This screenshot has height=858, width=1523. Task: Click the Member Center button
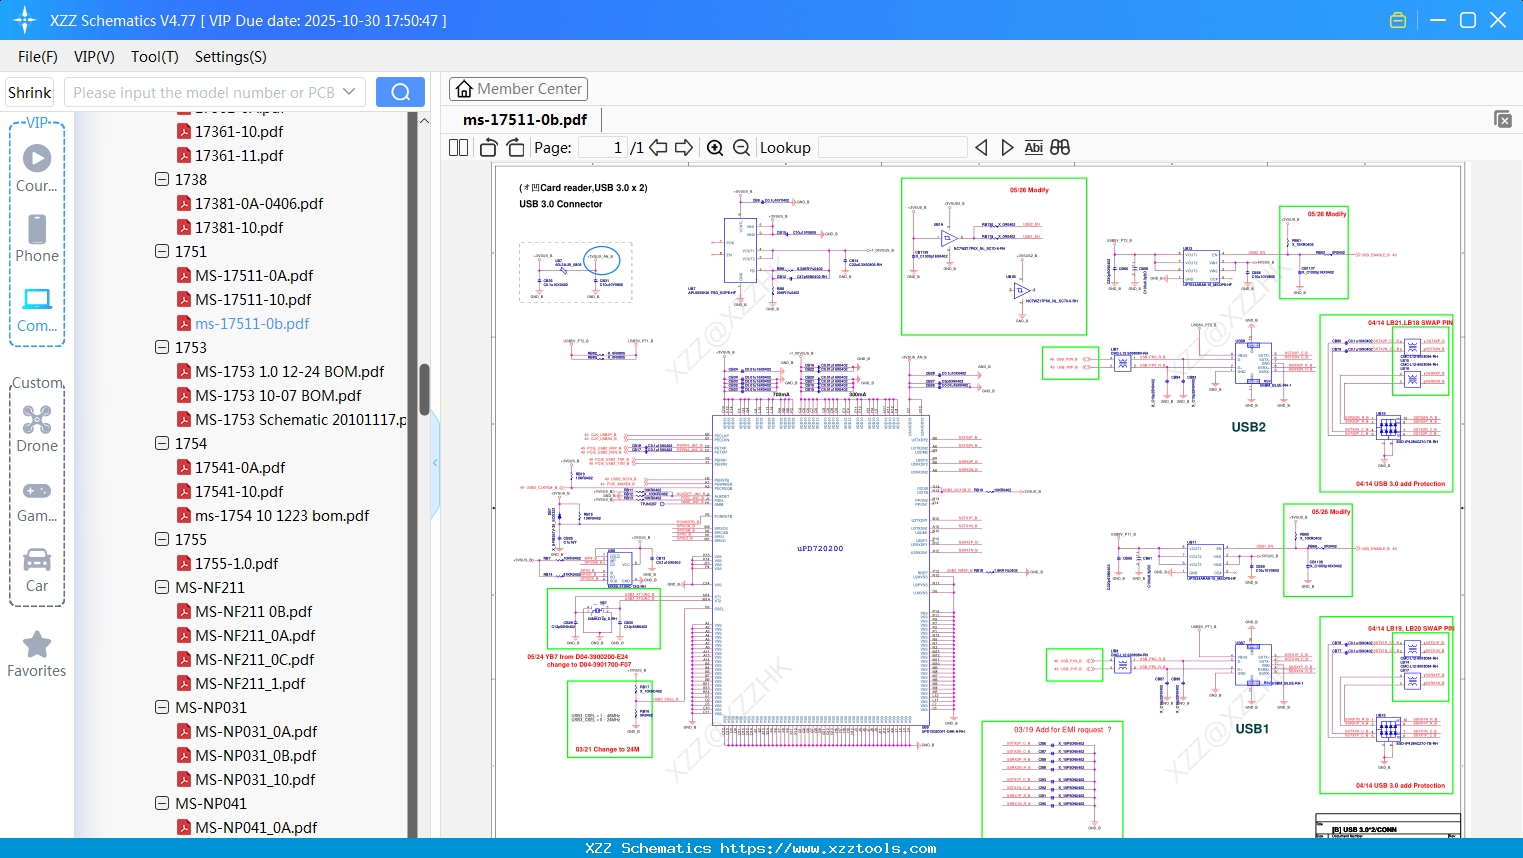[x=518, y=89]
